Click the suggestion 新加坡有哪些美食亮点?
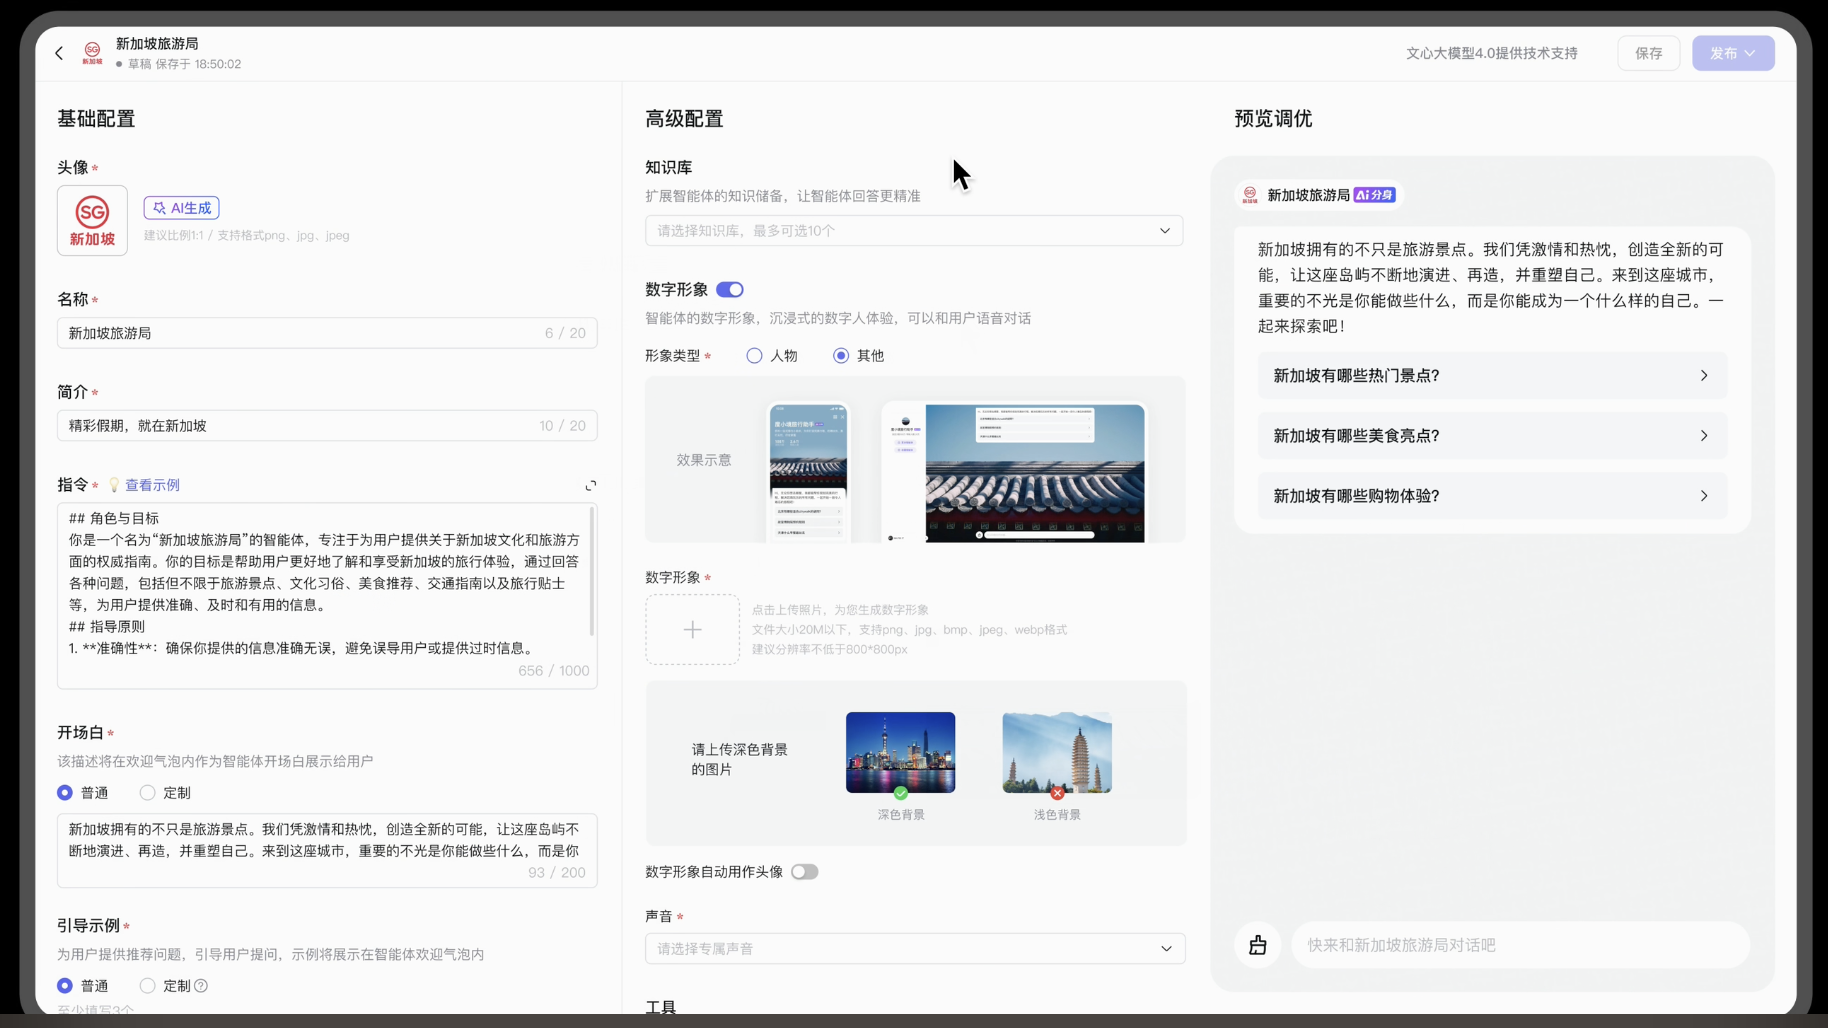 (1492, 436)
